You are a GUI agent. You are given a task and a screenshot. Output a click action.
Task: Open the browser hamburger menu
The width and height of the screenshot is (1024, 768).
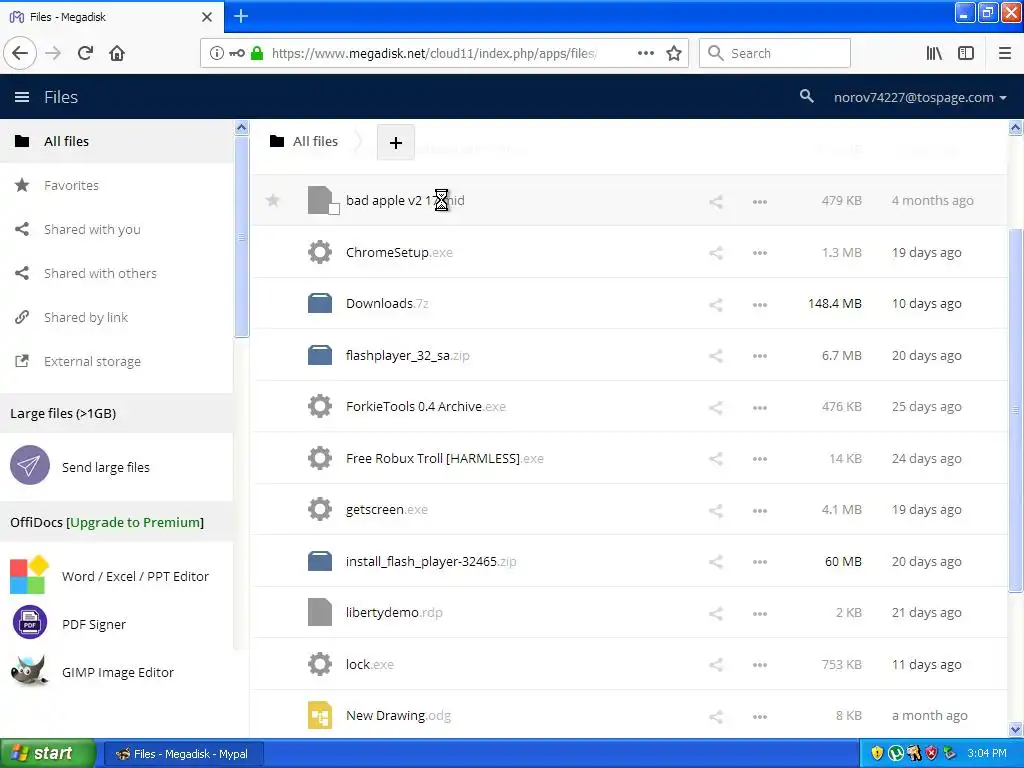tap(1005, 53)
